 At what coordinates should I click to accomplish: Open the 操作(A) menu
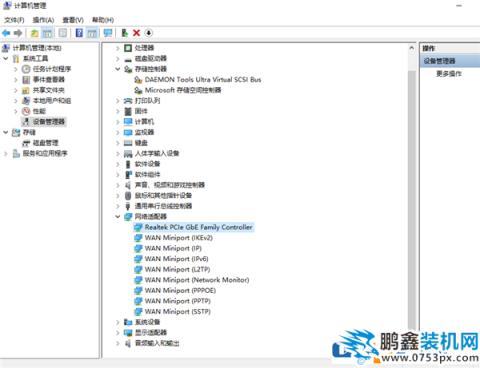(x=43, y=20)
